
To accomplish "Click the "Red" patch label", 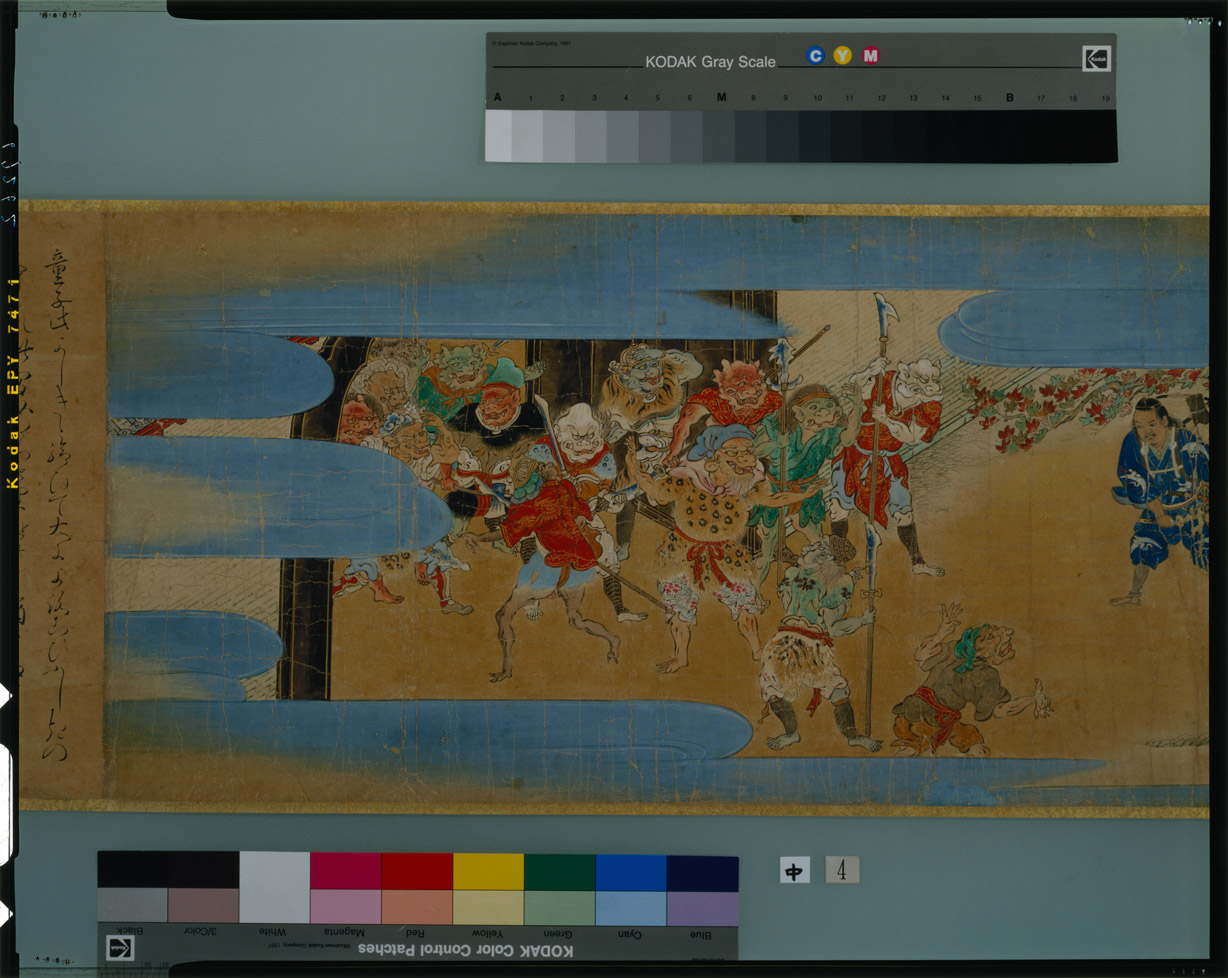I will [x=416, y=931].
